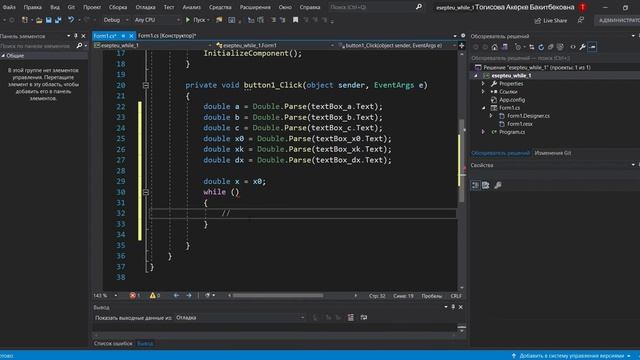640x360 pixels.
Task: Click the wrench Properties icon in Solution Explorer
Action: click(582, 47)
